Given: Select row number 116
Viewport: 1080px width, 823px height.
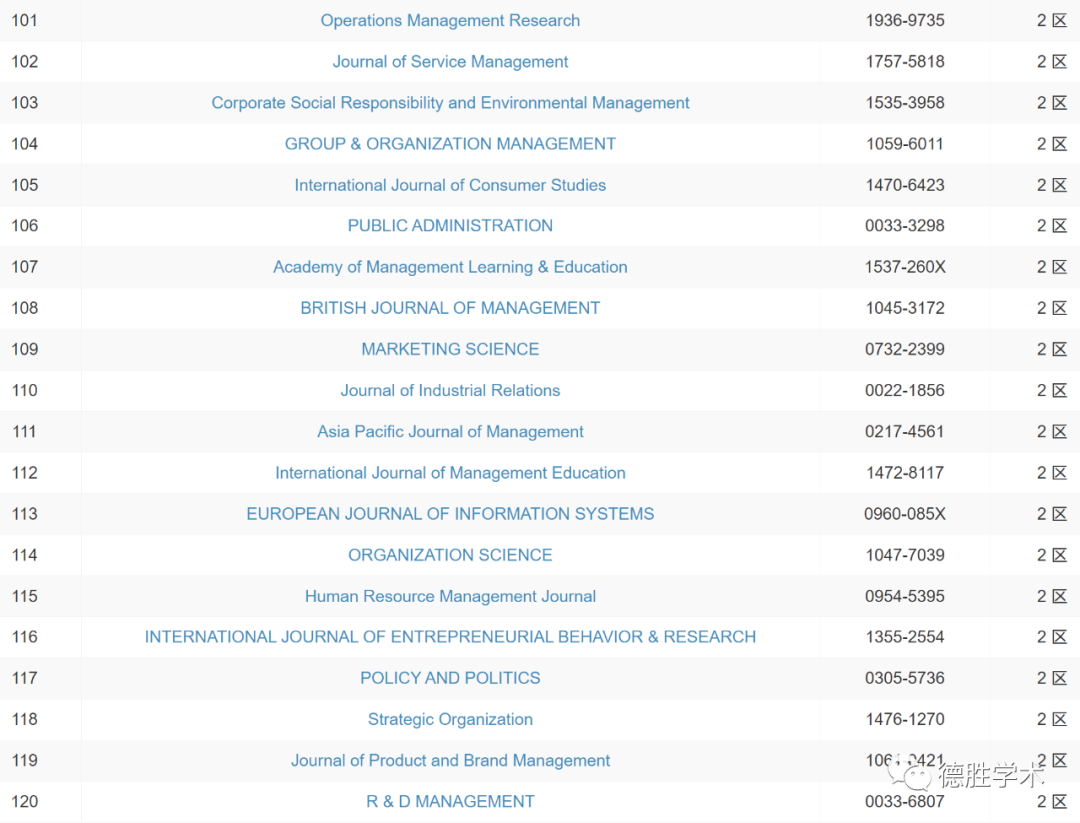Looking at the screenshot, I should (25, 637).
